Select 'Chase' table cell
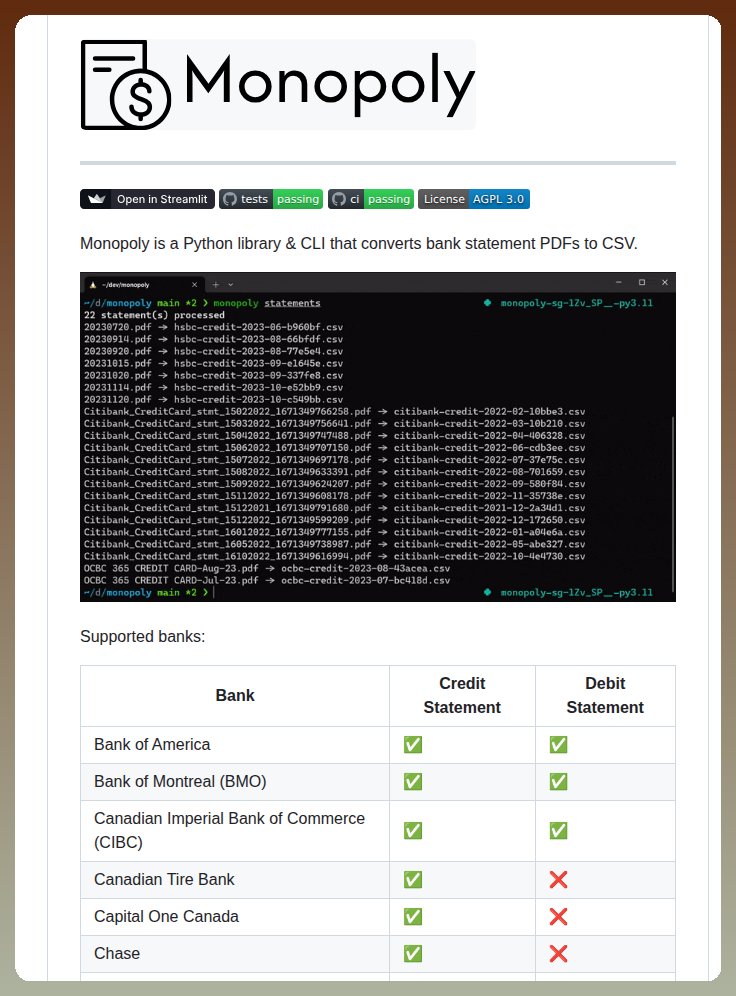The width and height of the screenshot is (736, 996). [235, 953]
